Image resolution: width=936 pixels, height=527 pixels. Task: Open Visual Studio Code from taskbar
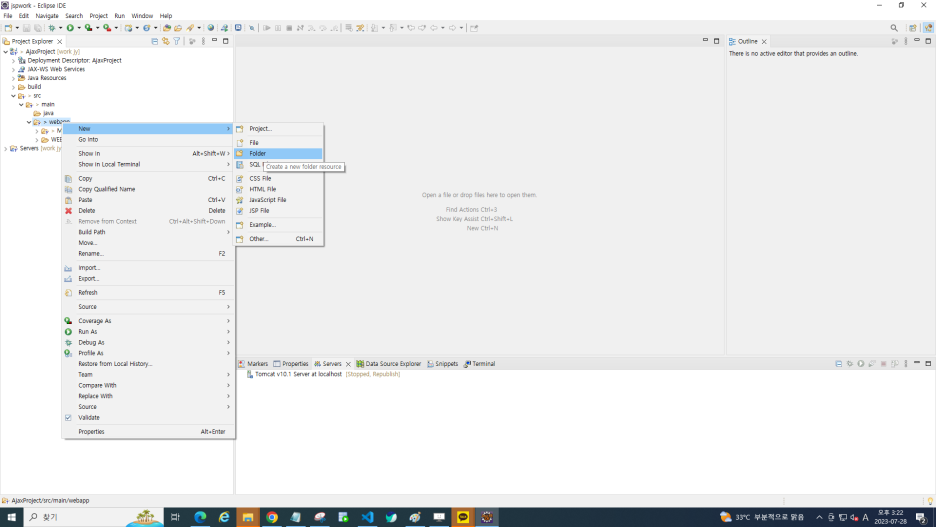367,517
